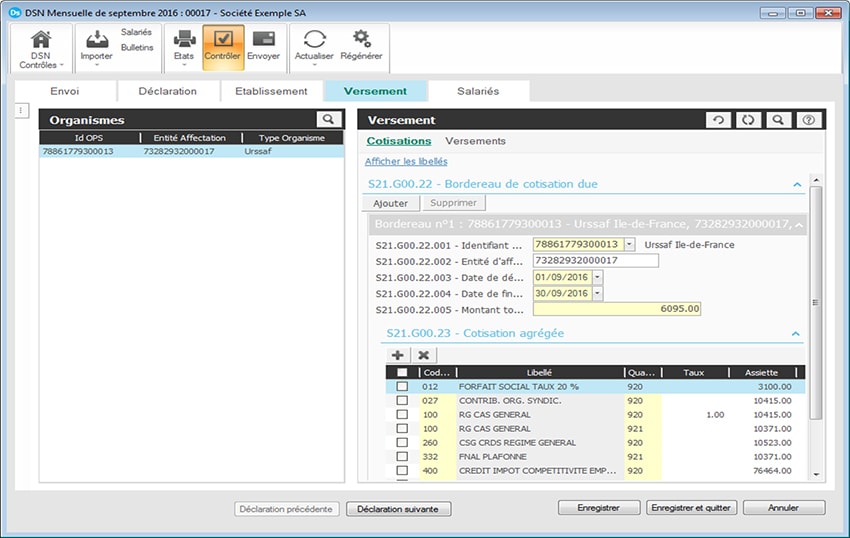Image resolution: width=850 pixels, height=538 pixels.
Task: Select Bulletins in the Importer group
Action: (137, 48)
